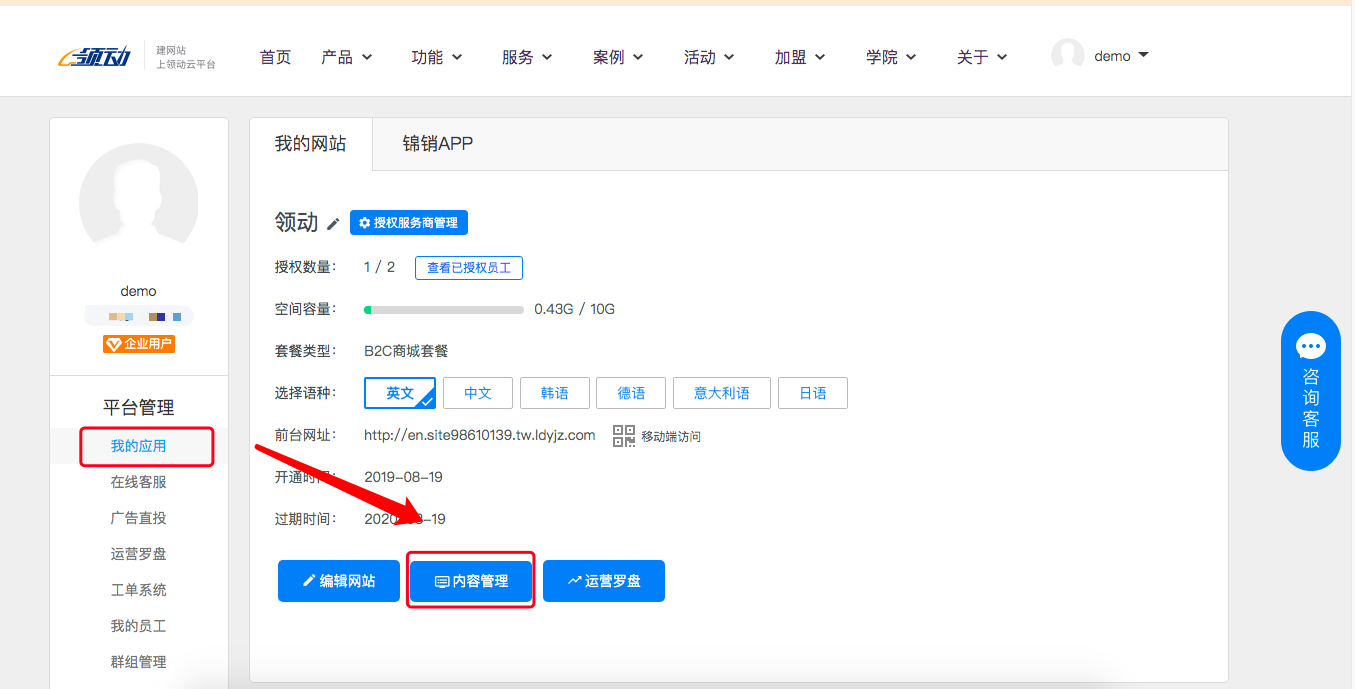Select the 我的网站 tab
Viewport: 1355px width, 689px height.
coord(309,143)
